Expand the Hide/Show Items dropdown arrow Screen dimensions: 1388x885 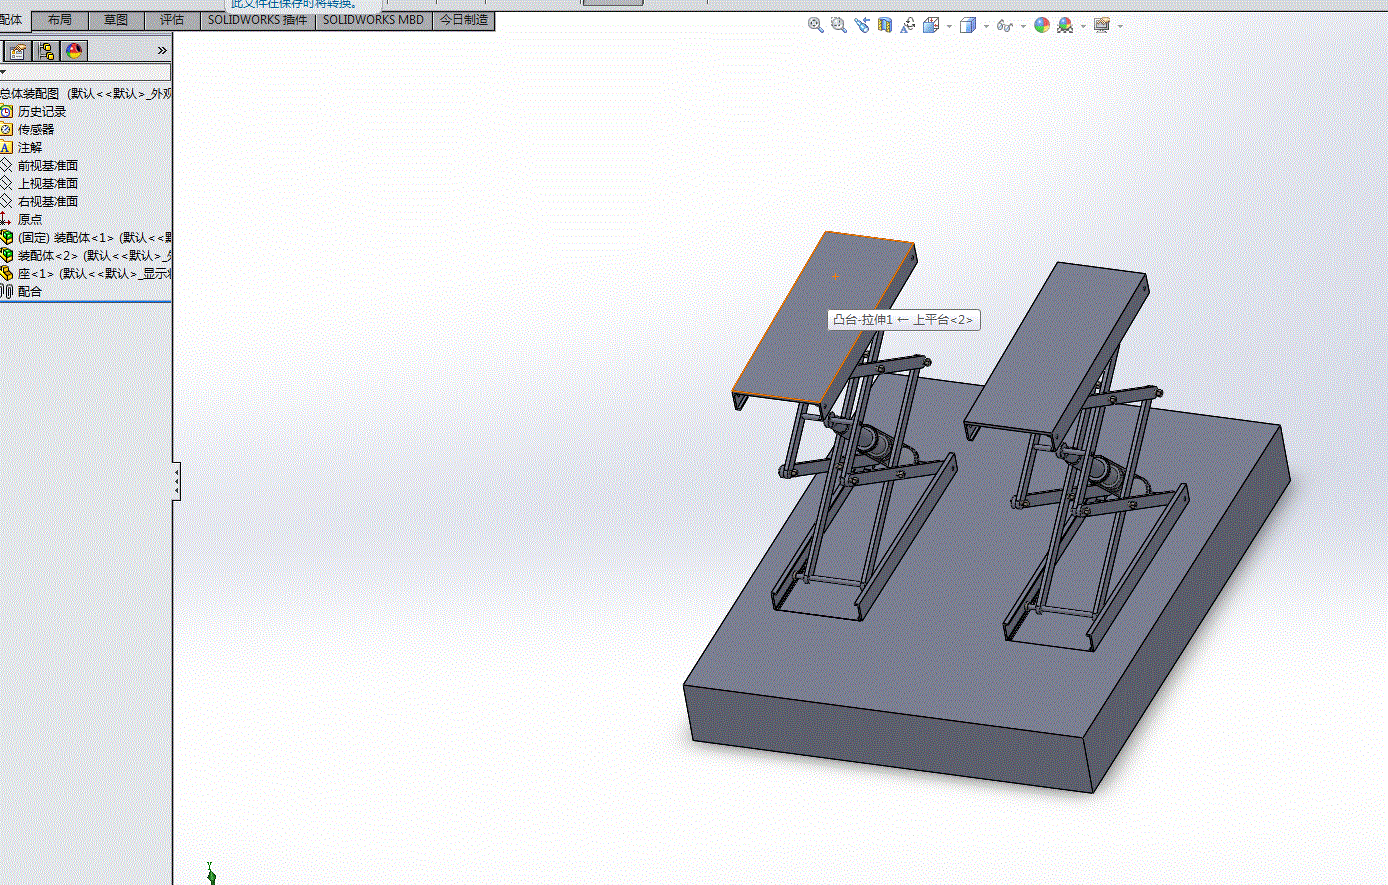tap(1023, 26)
